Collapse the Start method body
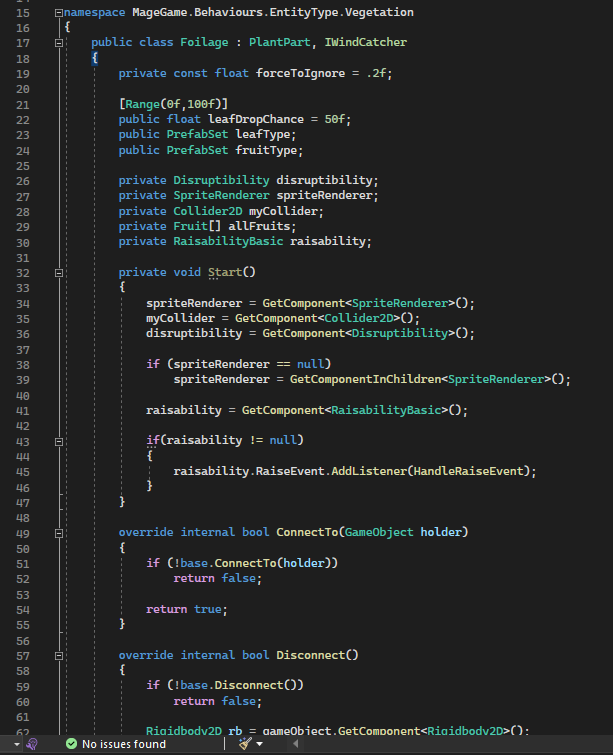 coord(59,272)
